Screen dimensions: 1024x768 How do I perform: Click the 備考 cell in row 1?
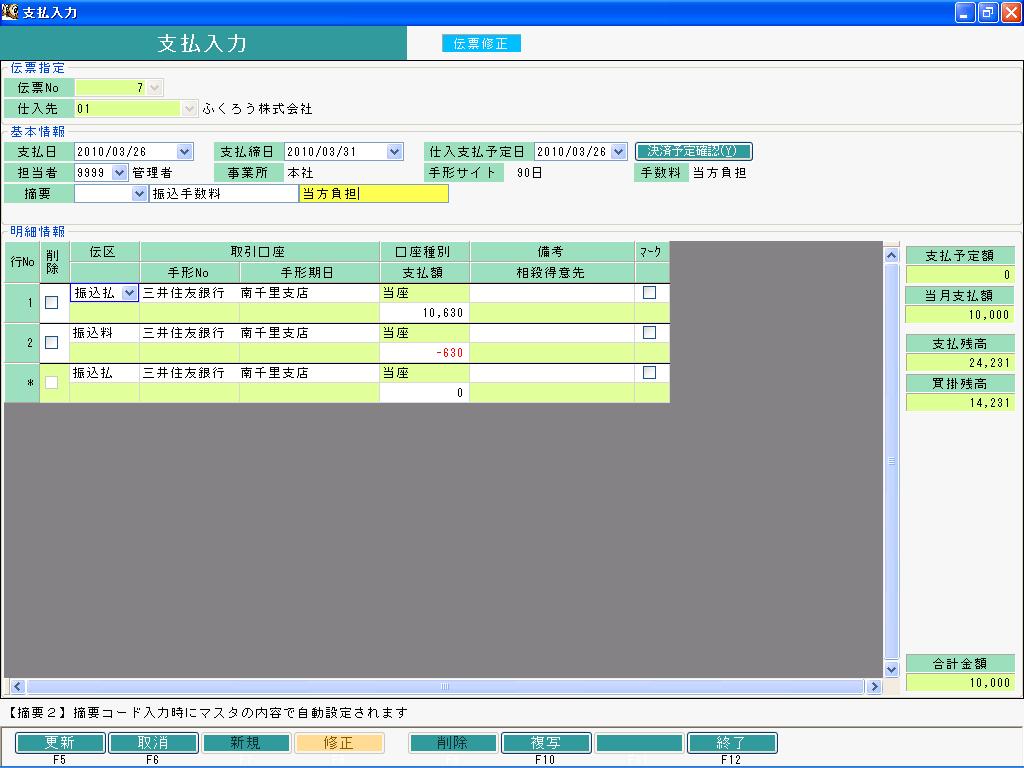(552, 293)
